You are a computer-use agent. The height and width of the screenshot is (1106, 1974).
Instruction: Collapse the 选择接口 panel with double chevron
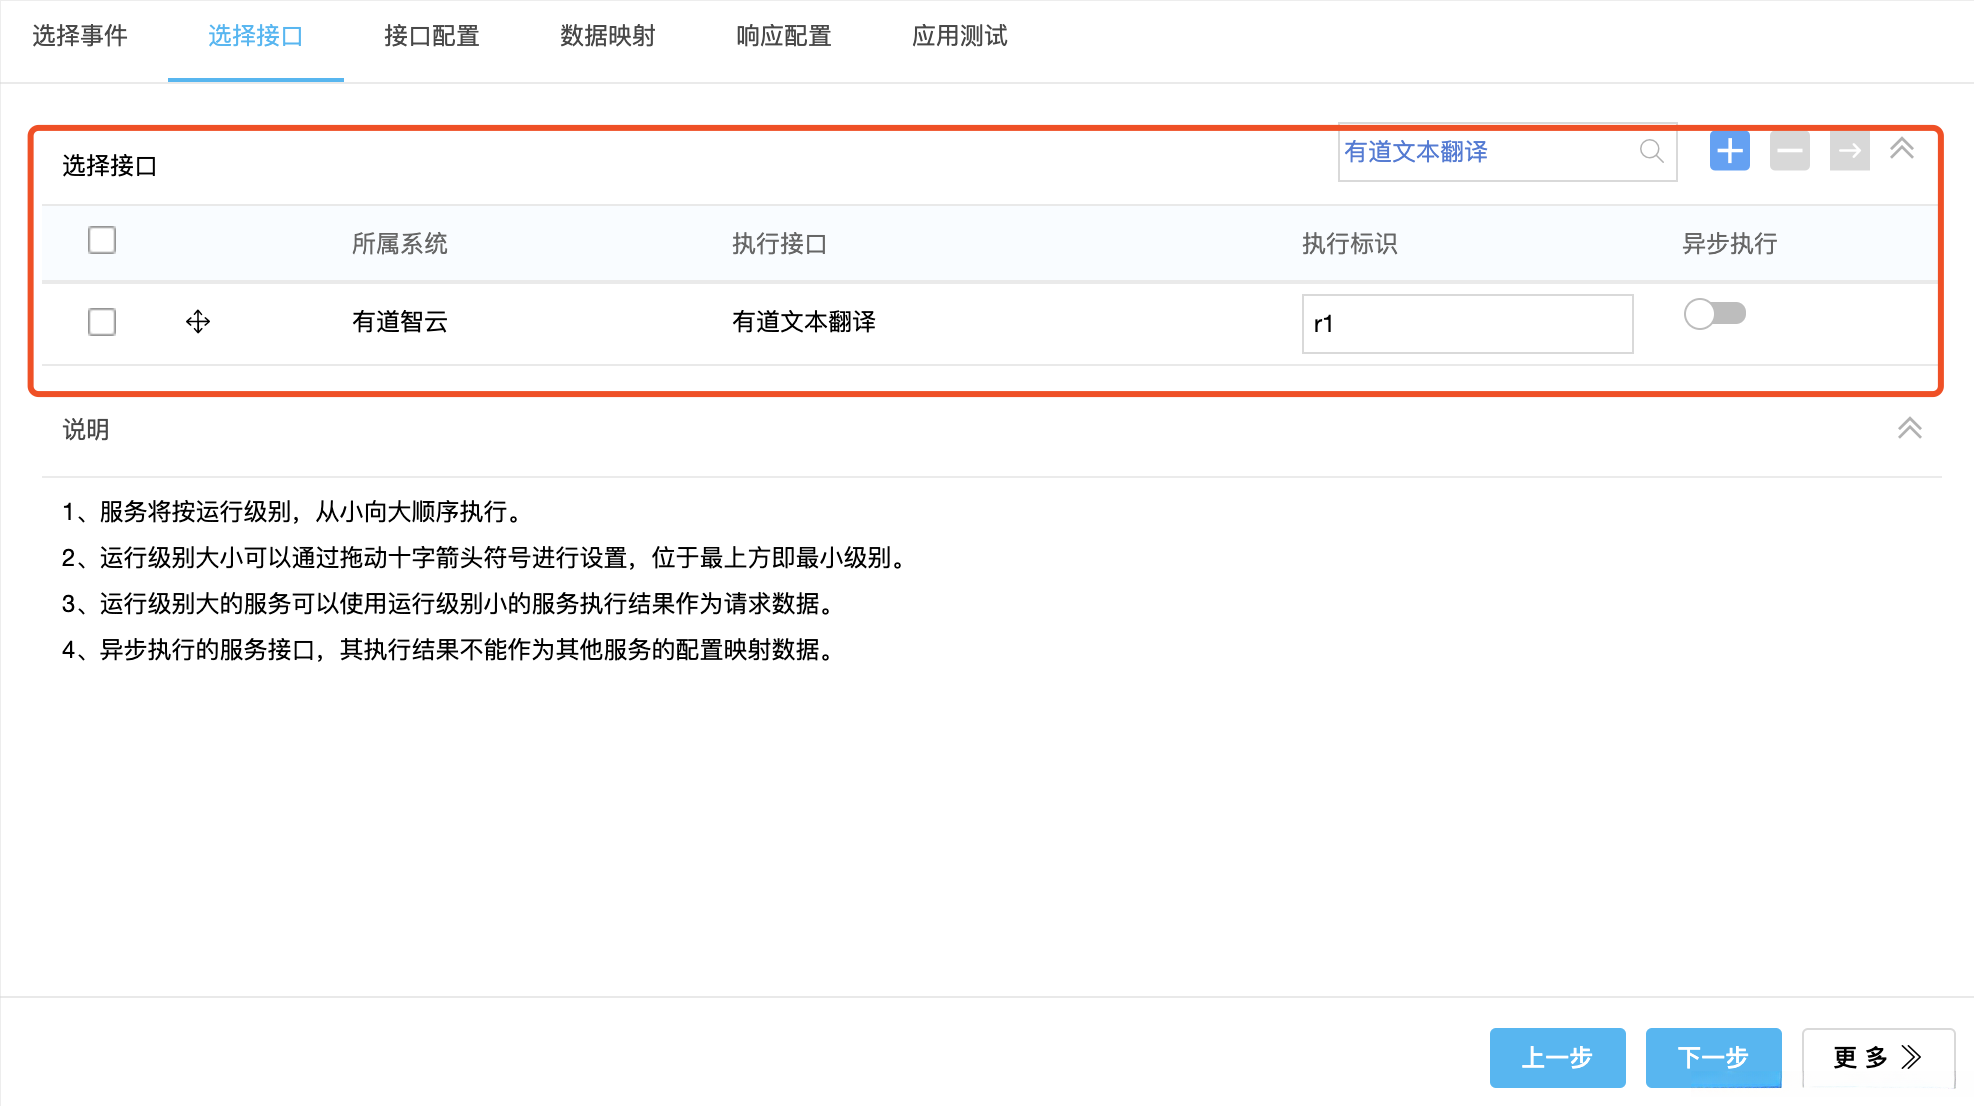point(1901,150)
